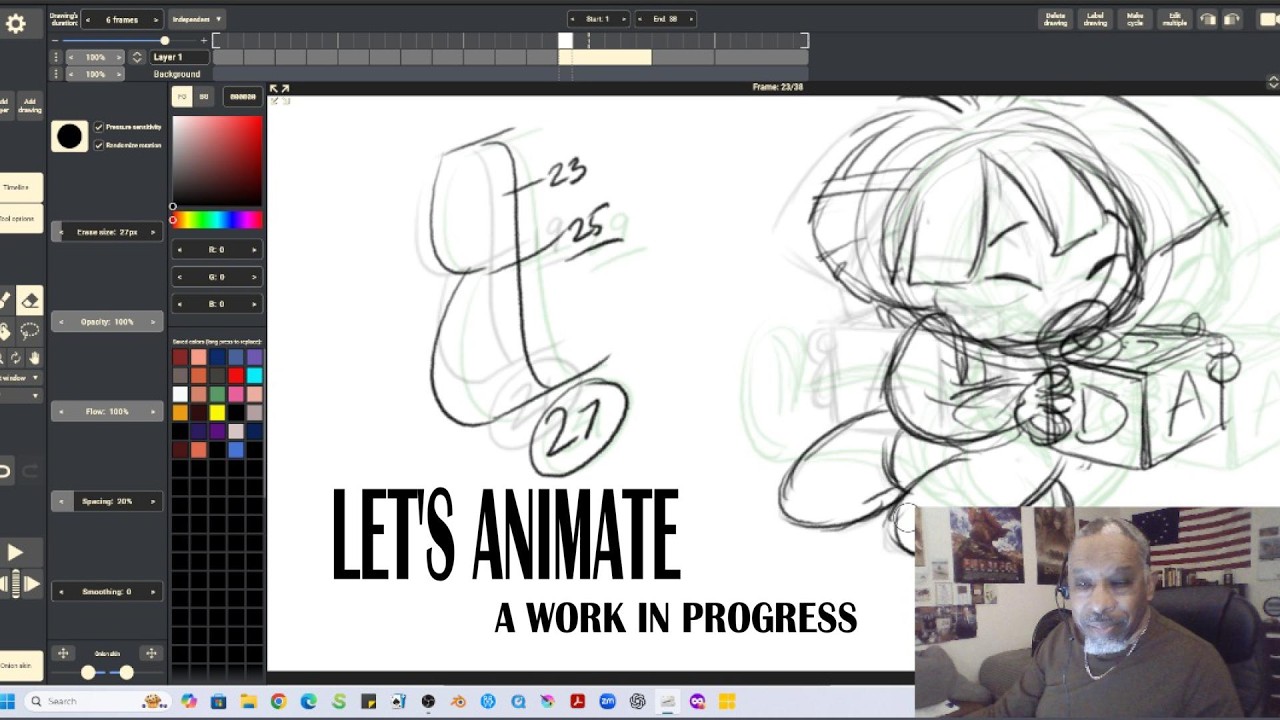This screenshot has height=720, width=1280.
Task: Click the Redo arrow button
Action: pyautogui.click(x=30, y=471)
